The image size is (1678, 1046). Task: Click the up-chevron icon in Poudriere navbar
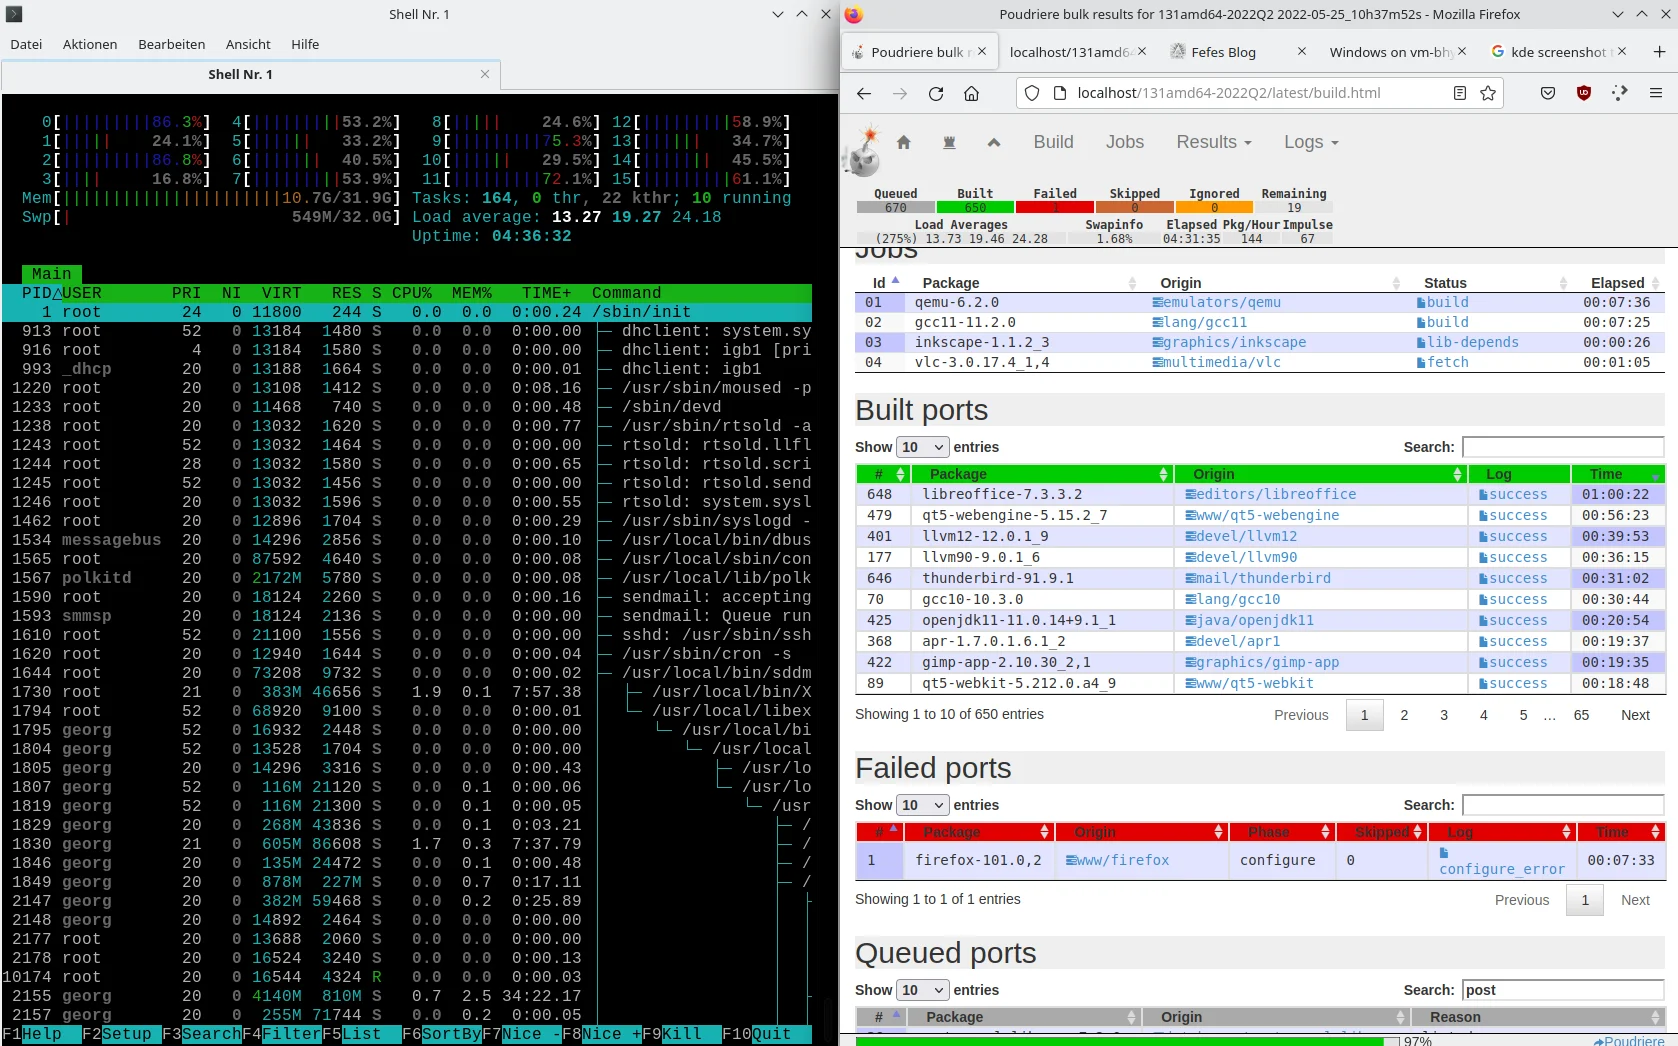tap(994, 142)
